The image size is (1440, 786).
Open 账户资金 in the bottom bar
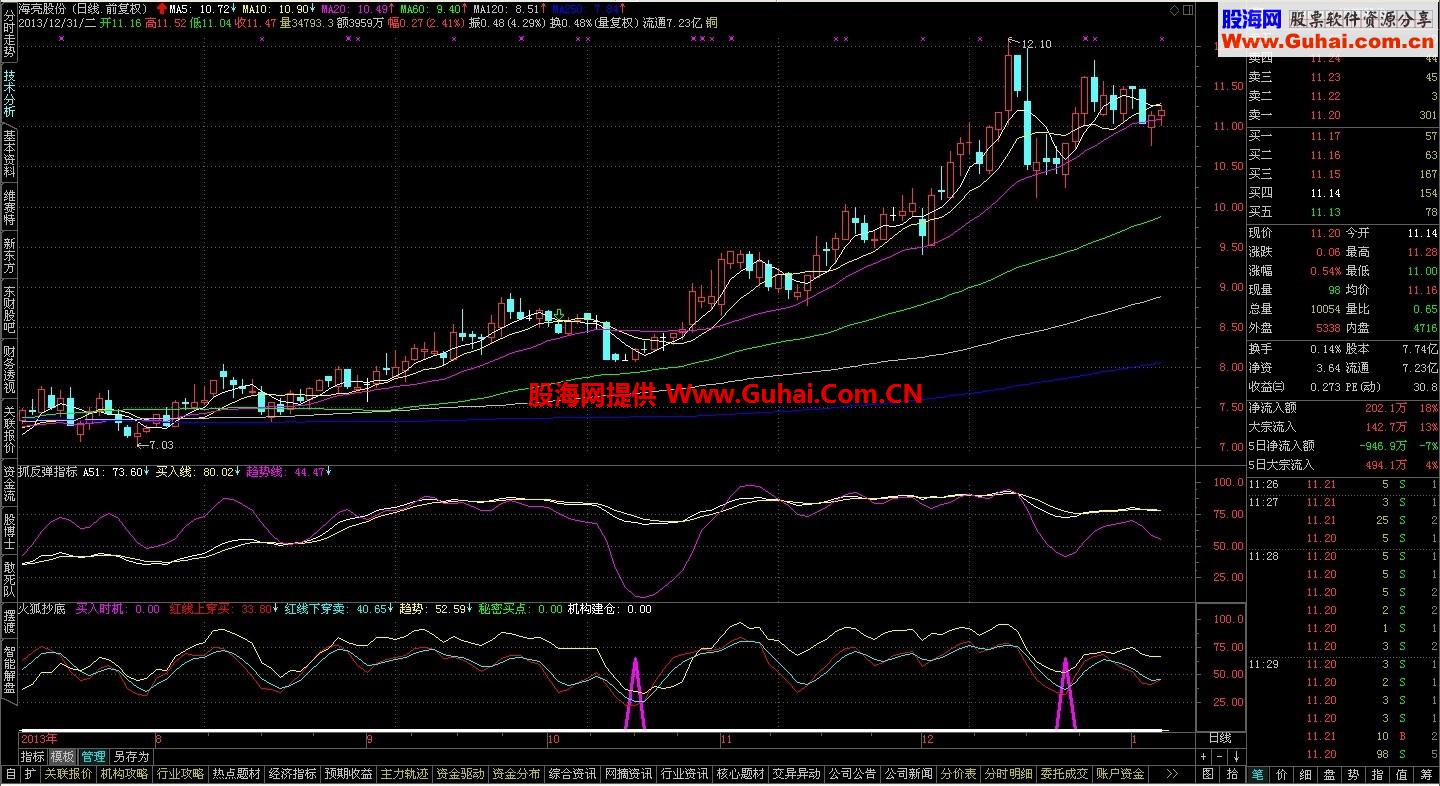[1120, 774]
